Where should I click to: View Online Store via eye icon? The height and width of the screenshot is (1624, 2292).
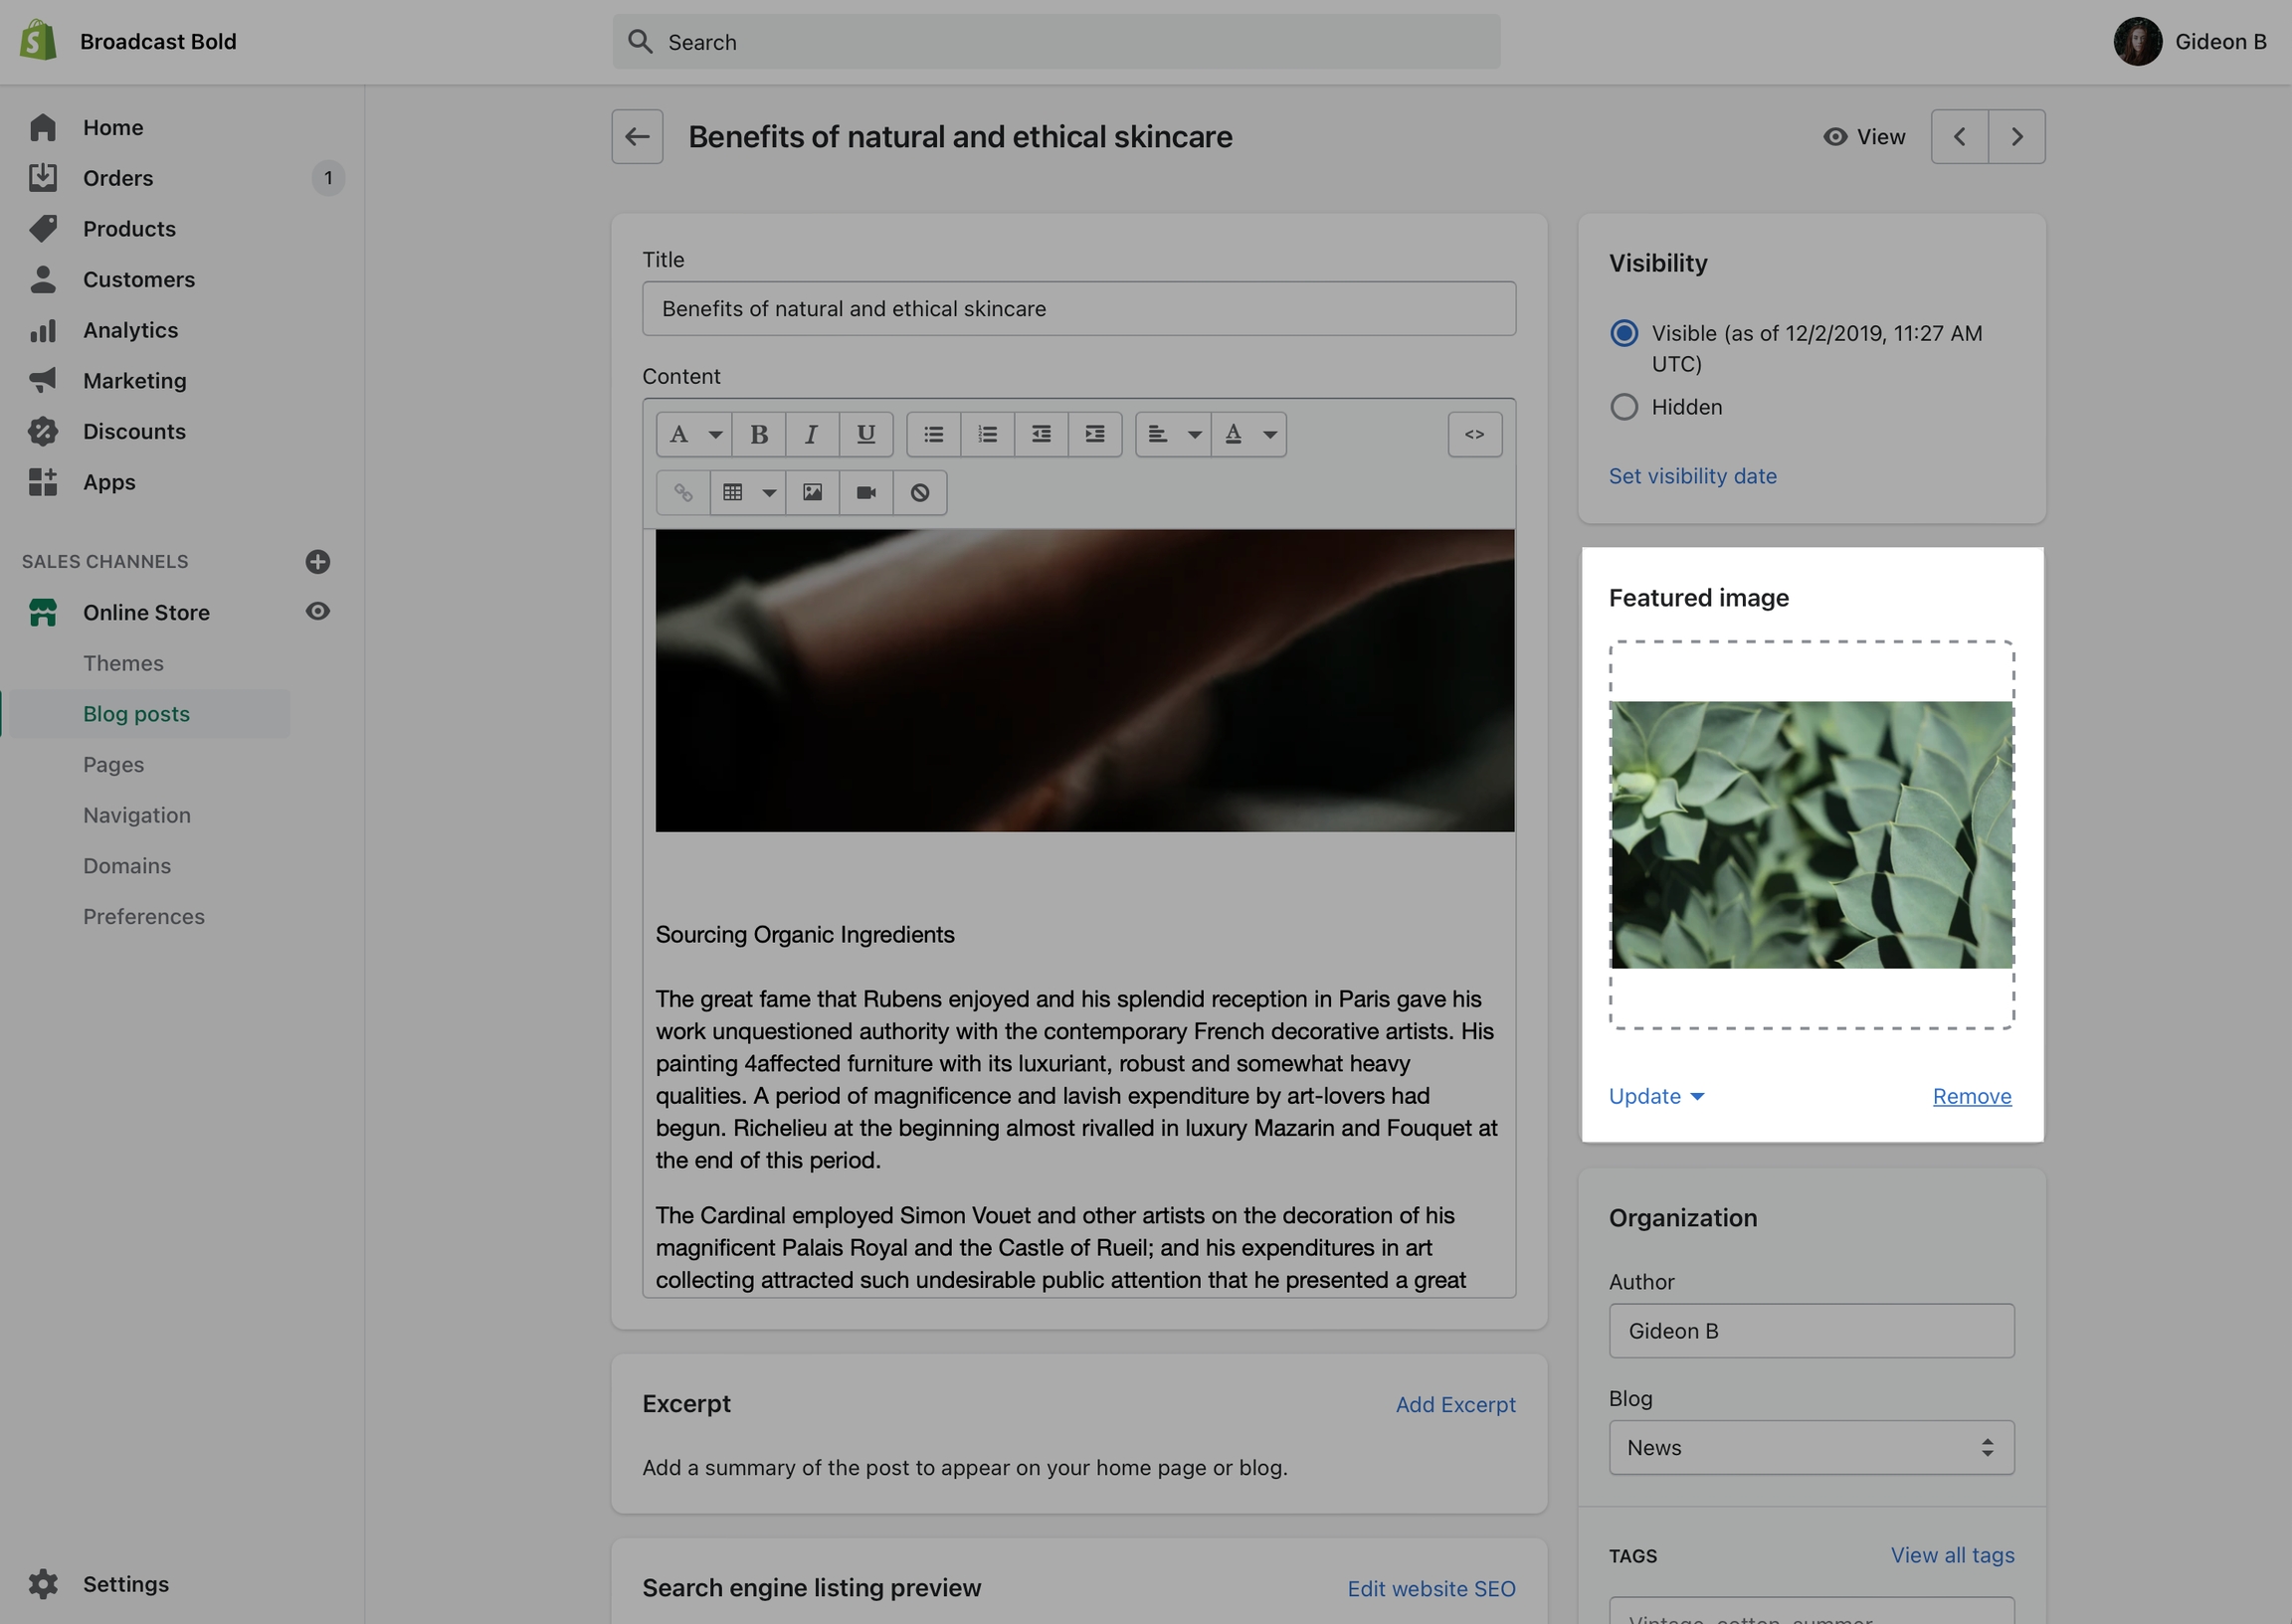coord(318,611)
